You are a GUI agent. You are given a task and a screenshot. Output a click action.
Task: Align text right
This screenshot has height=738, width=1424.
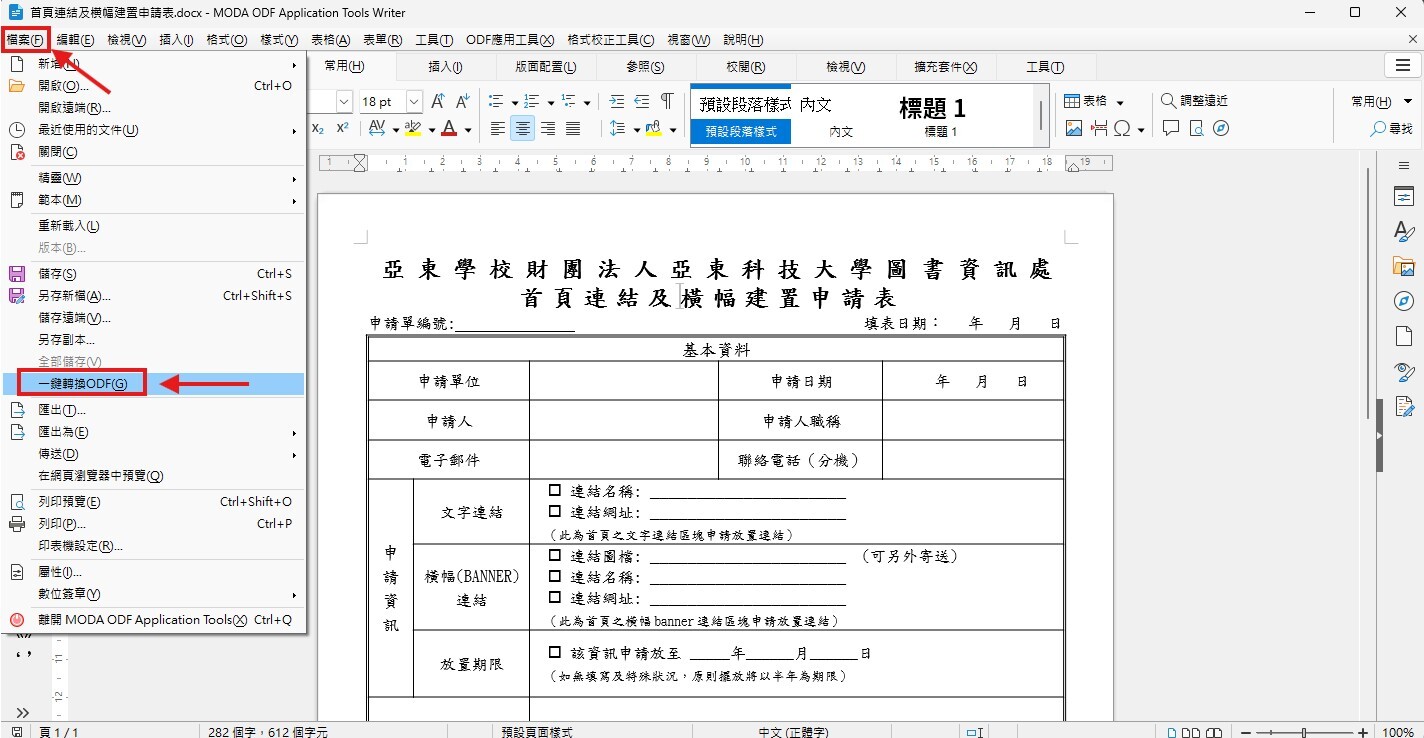coord(548,129)
